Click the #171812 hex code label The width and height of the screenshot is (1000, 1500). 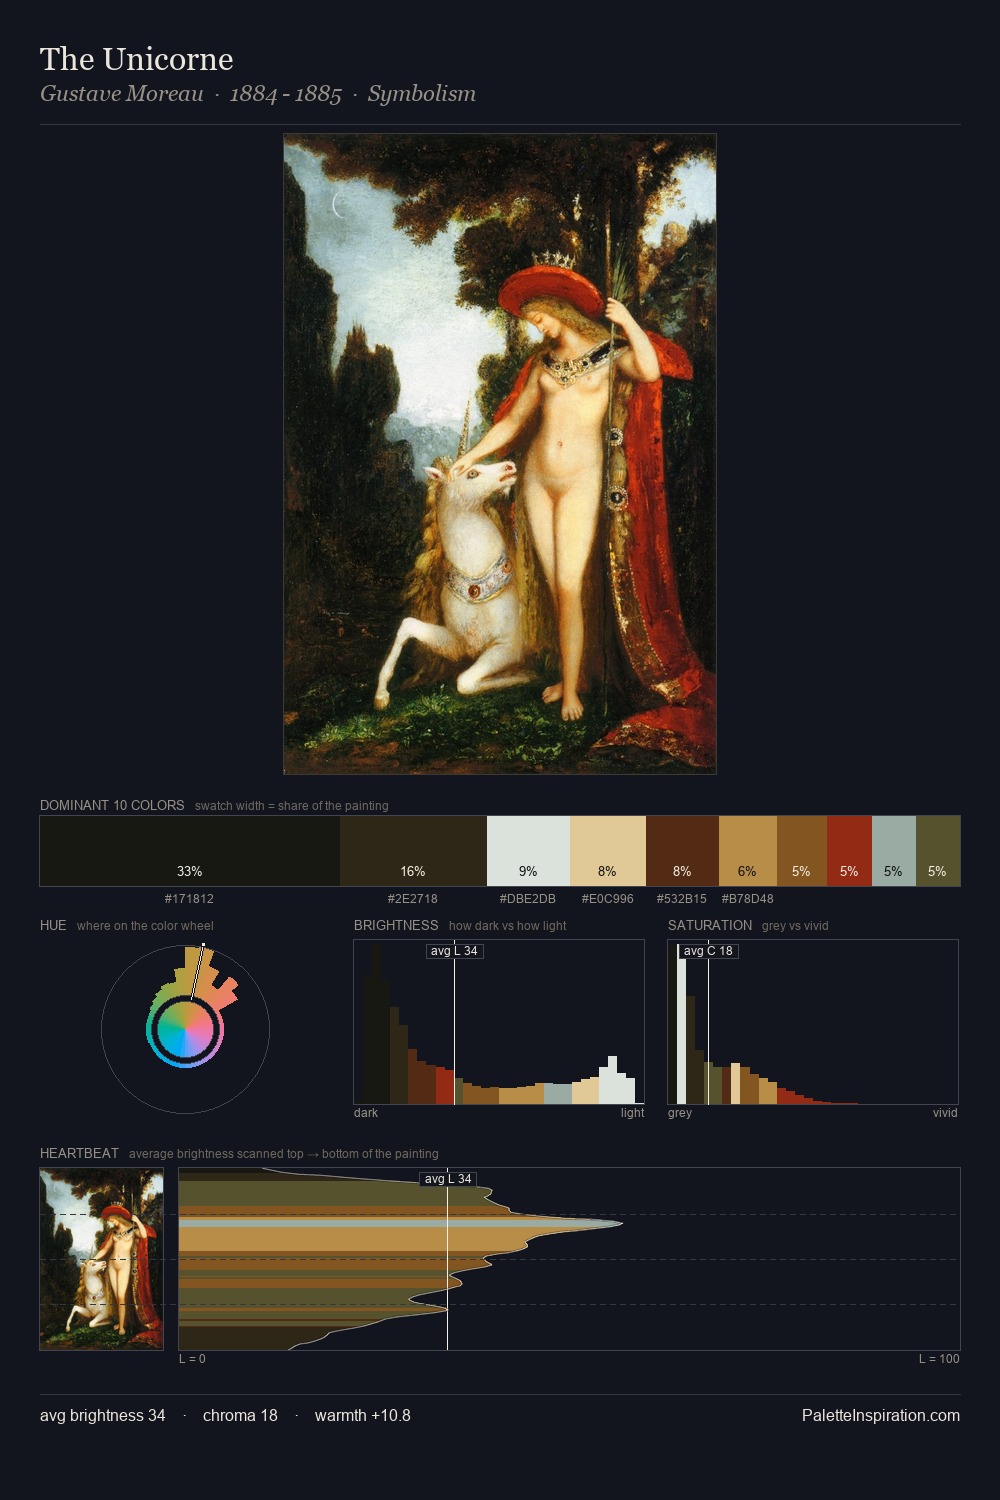(x=189, y=899)
